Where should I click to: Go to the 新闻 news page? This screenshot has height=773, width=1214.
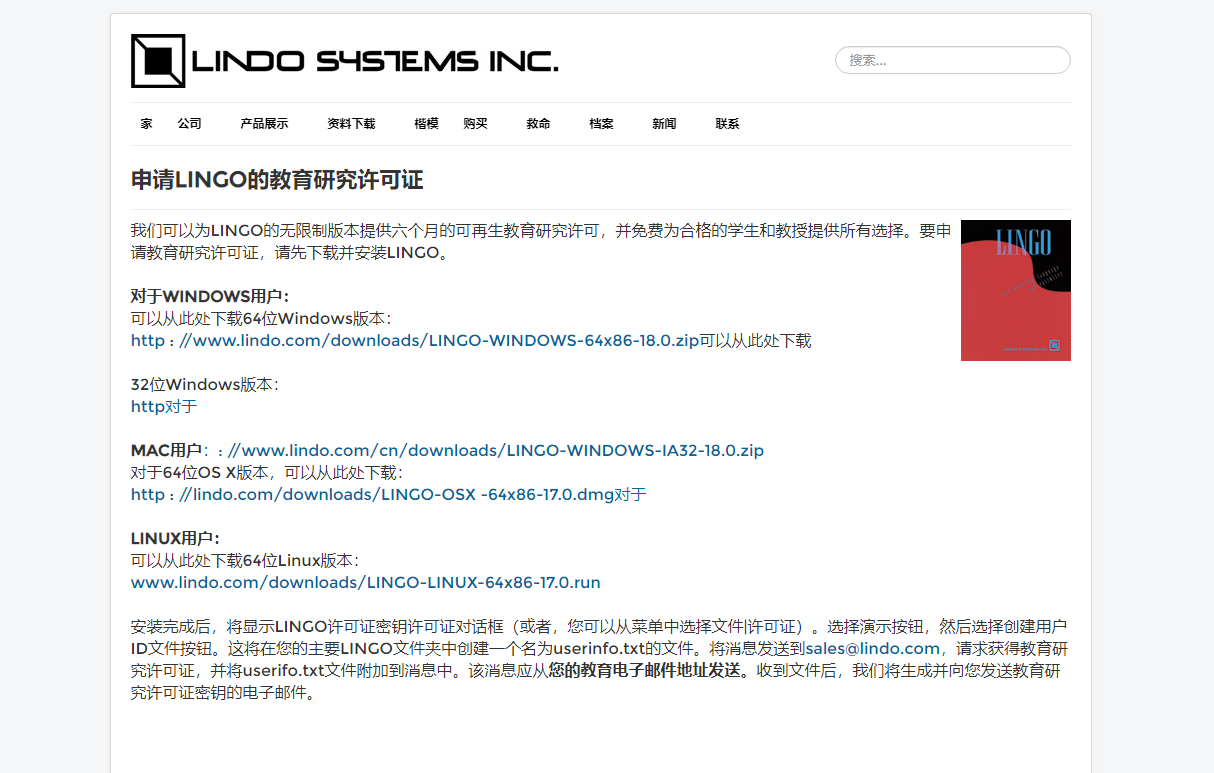(x=664, y=124)
